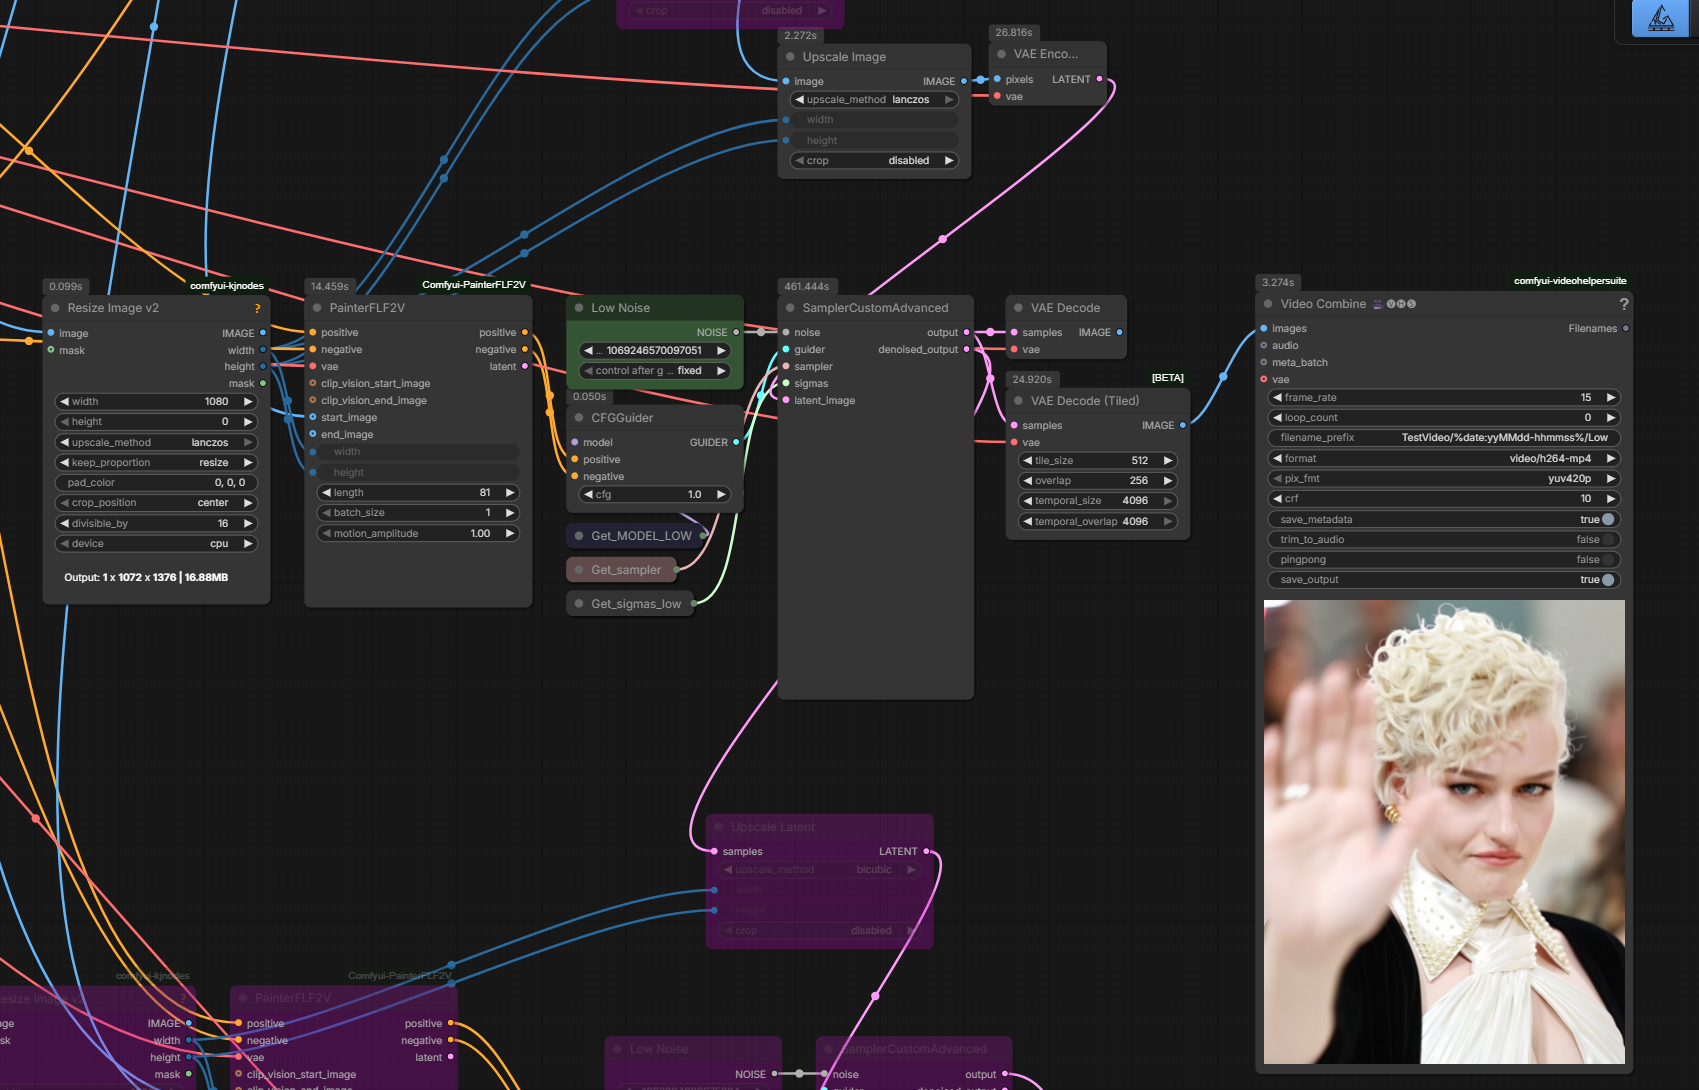Collapse the PainterFLF2V node via its title dot

pyautogui.click(x=317, y=308)
